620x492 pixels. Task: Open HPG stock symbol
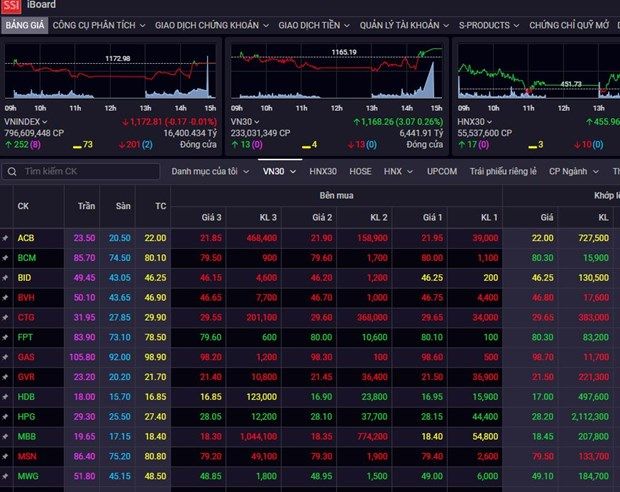(26, 416)
